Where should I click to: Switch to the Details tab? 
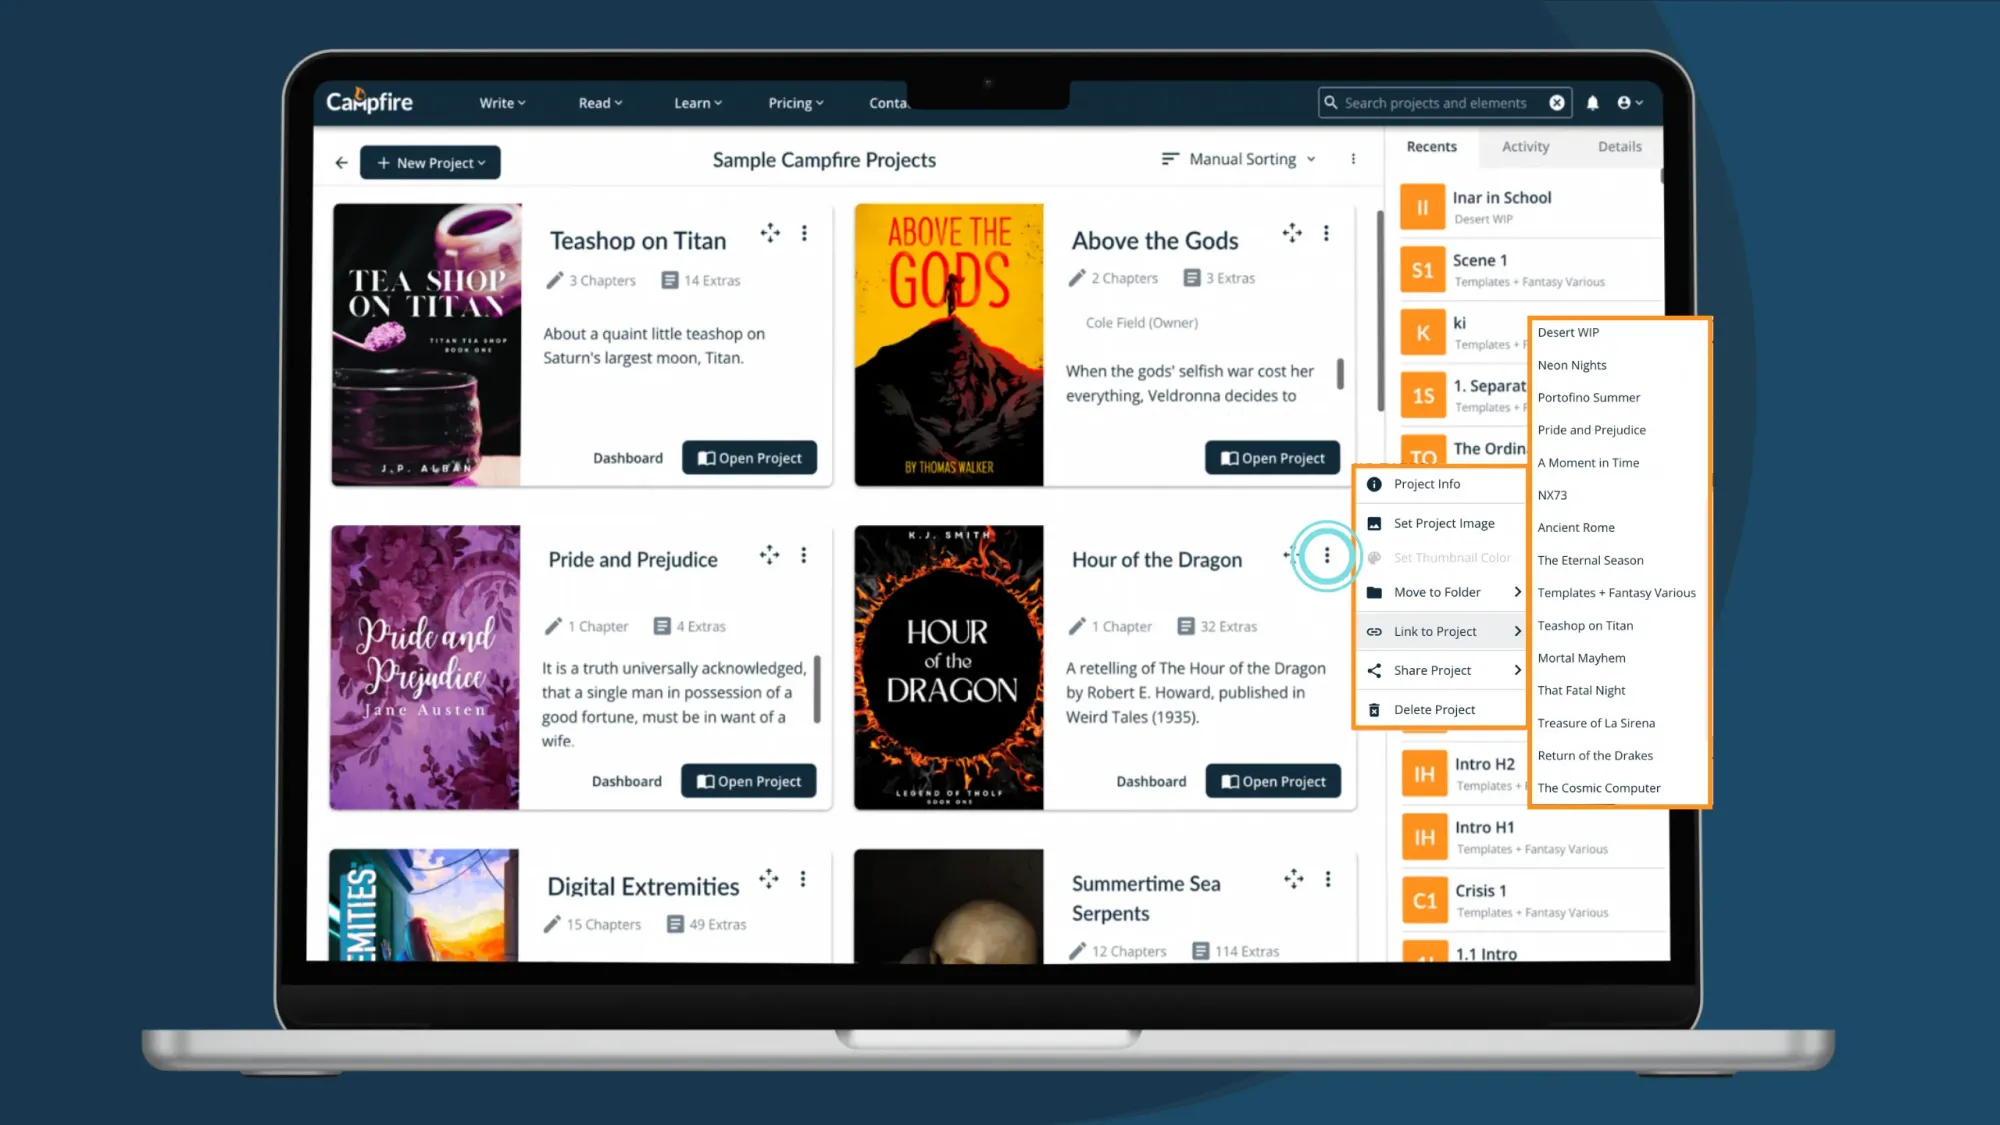1619,146
